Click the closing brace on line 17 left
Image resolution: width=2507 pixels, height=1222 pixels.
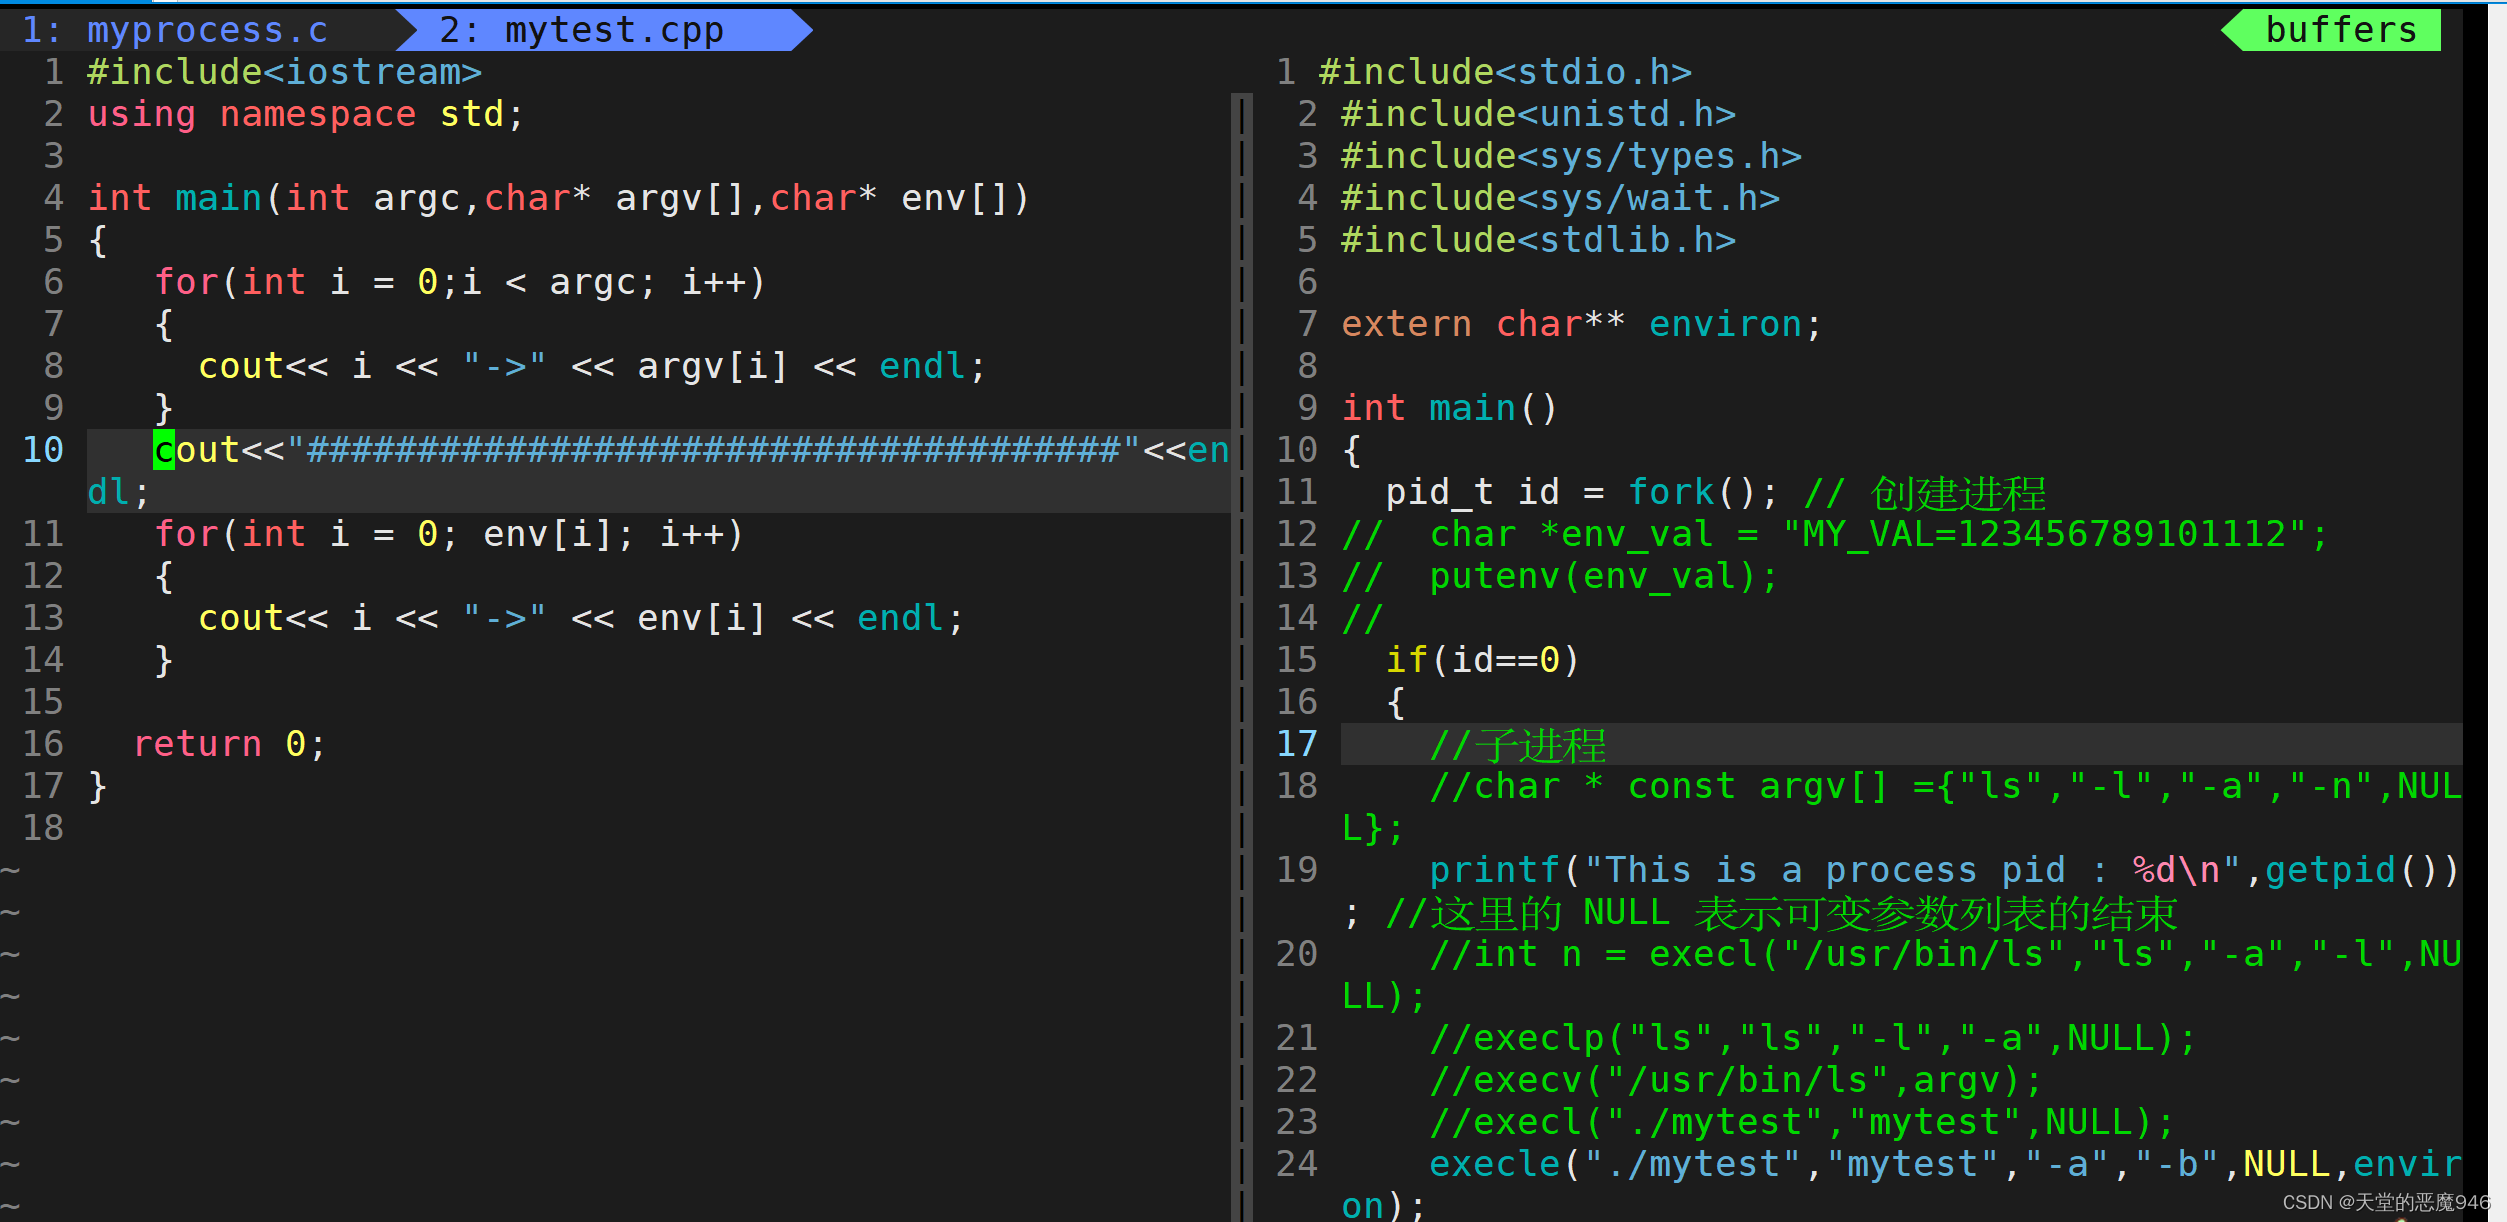[97, 786]
